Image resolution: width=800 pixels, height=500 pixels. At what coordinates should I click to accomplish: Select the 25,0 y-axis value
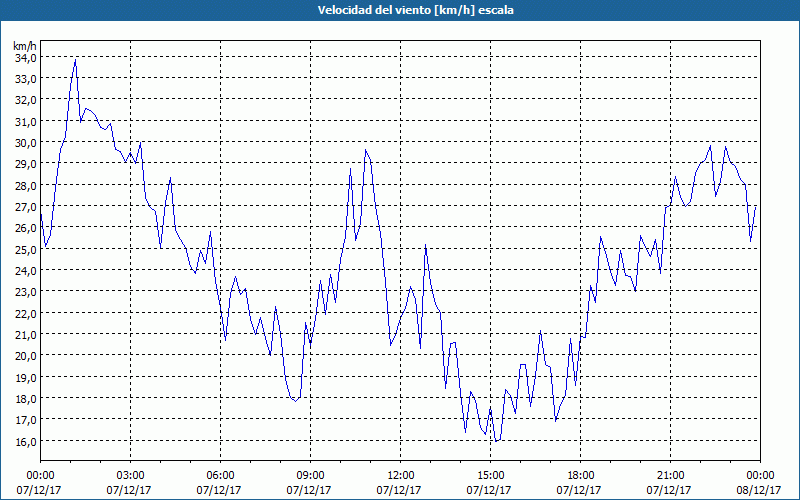(25, 249)
